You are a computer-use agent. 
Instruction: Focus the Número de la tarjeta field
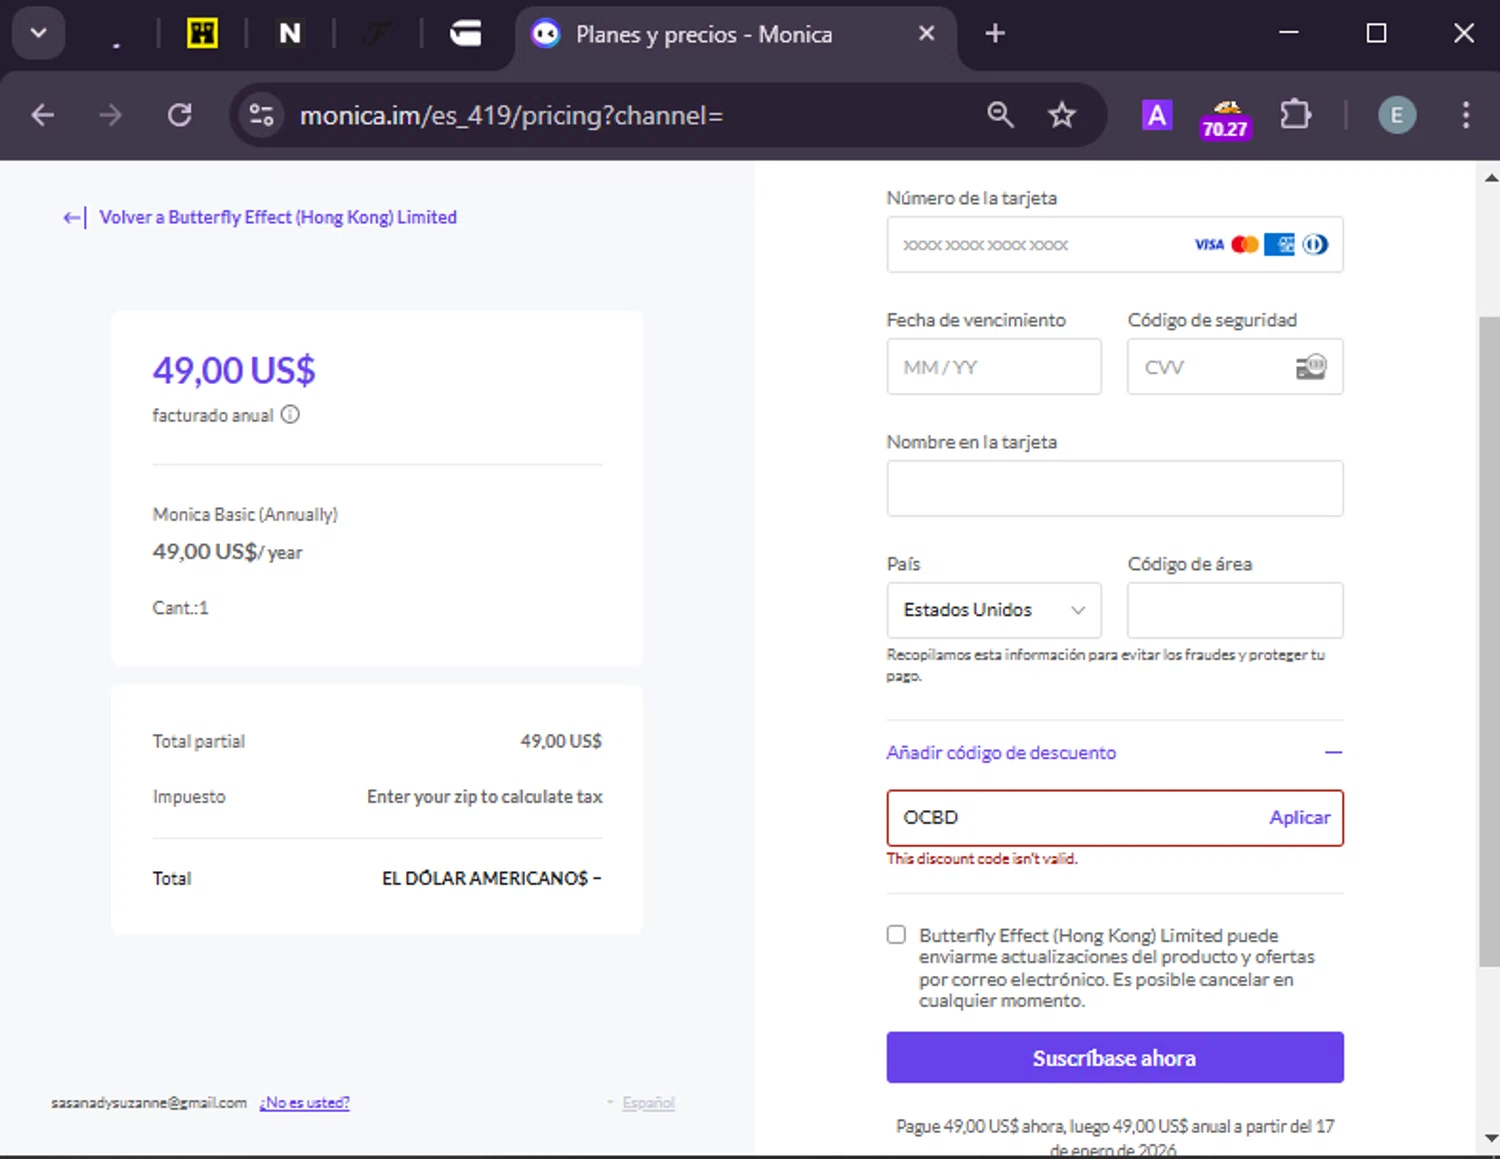tap(1114, 244)
